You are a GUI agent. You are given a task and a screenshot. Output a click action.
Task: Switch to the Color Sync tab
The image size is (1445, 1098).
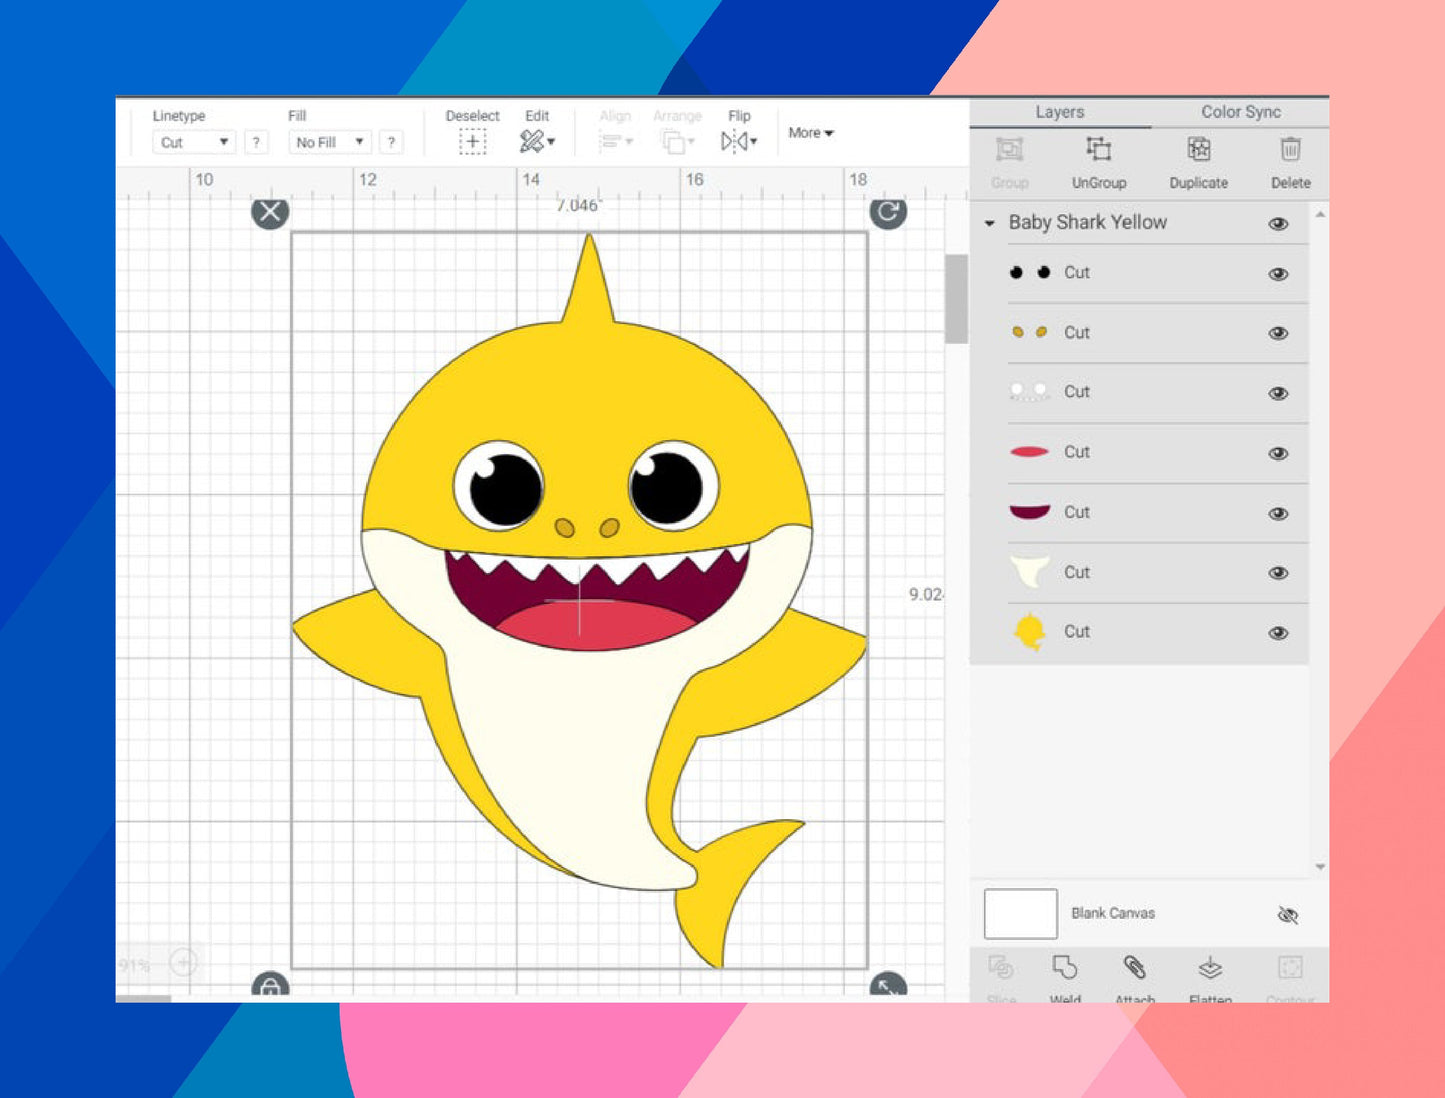(x=1240, y=112)
